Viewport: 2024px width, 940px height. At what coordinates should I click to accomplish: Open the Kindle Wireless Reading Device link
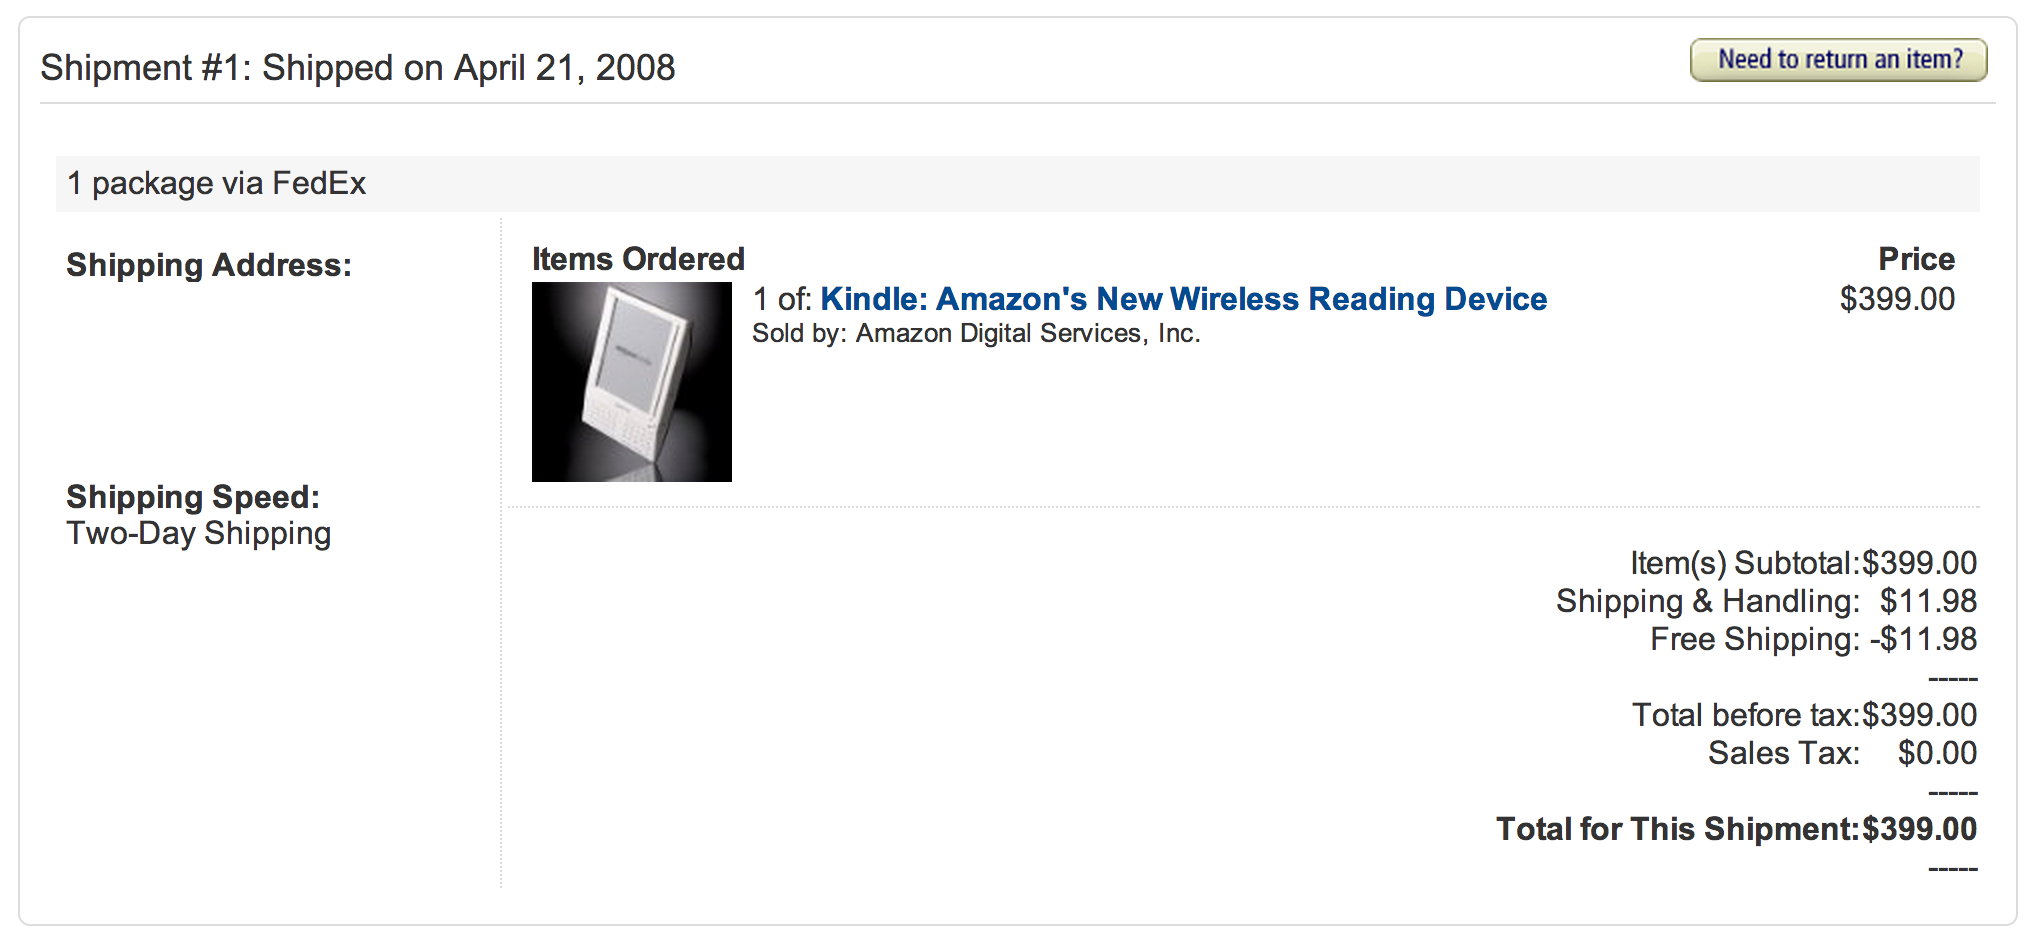click(x=1183, y=299)
